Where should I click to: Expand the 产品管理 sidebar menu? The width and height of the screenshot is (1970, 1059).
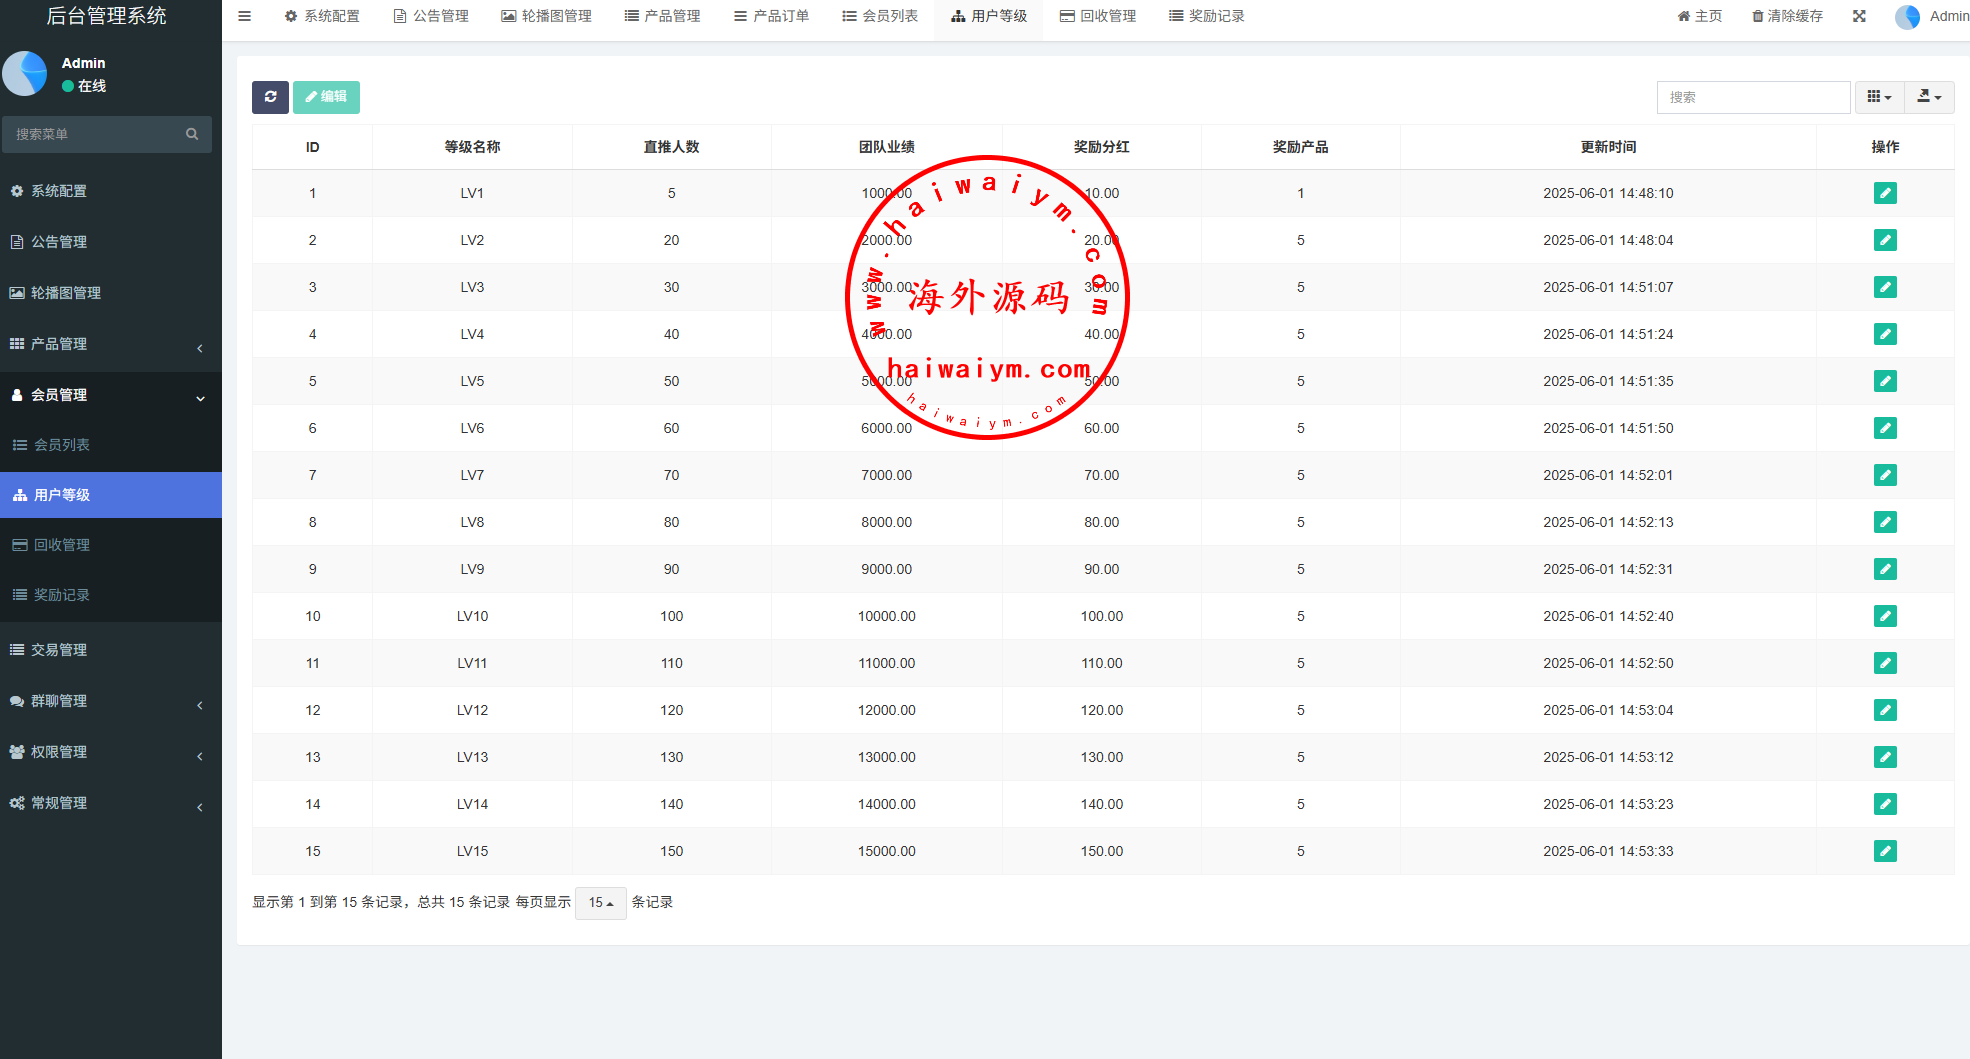tap(110, 344)
